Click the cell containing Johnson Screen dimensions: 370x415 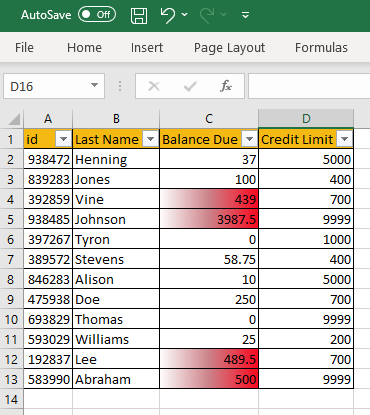tap(116, 219)
